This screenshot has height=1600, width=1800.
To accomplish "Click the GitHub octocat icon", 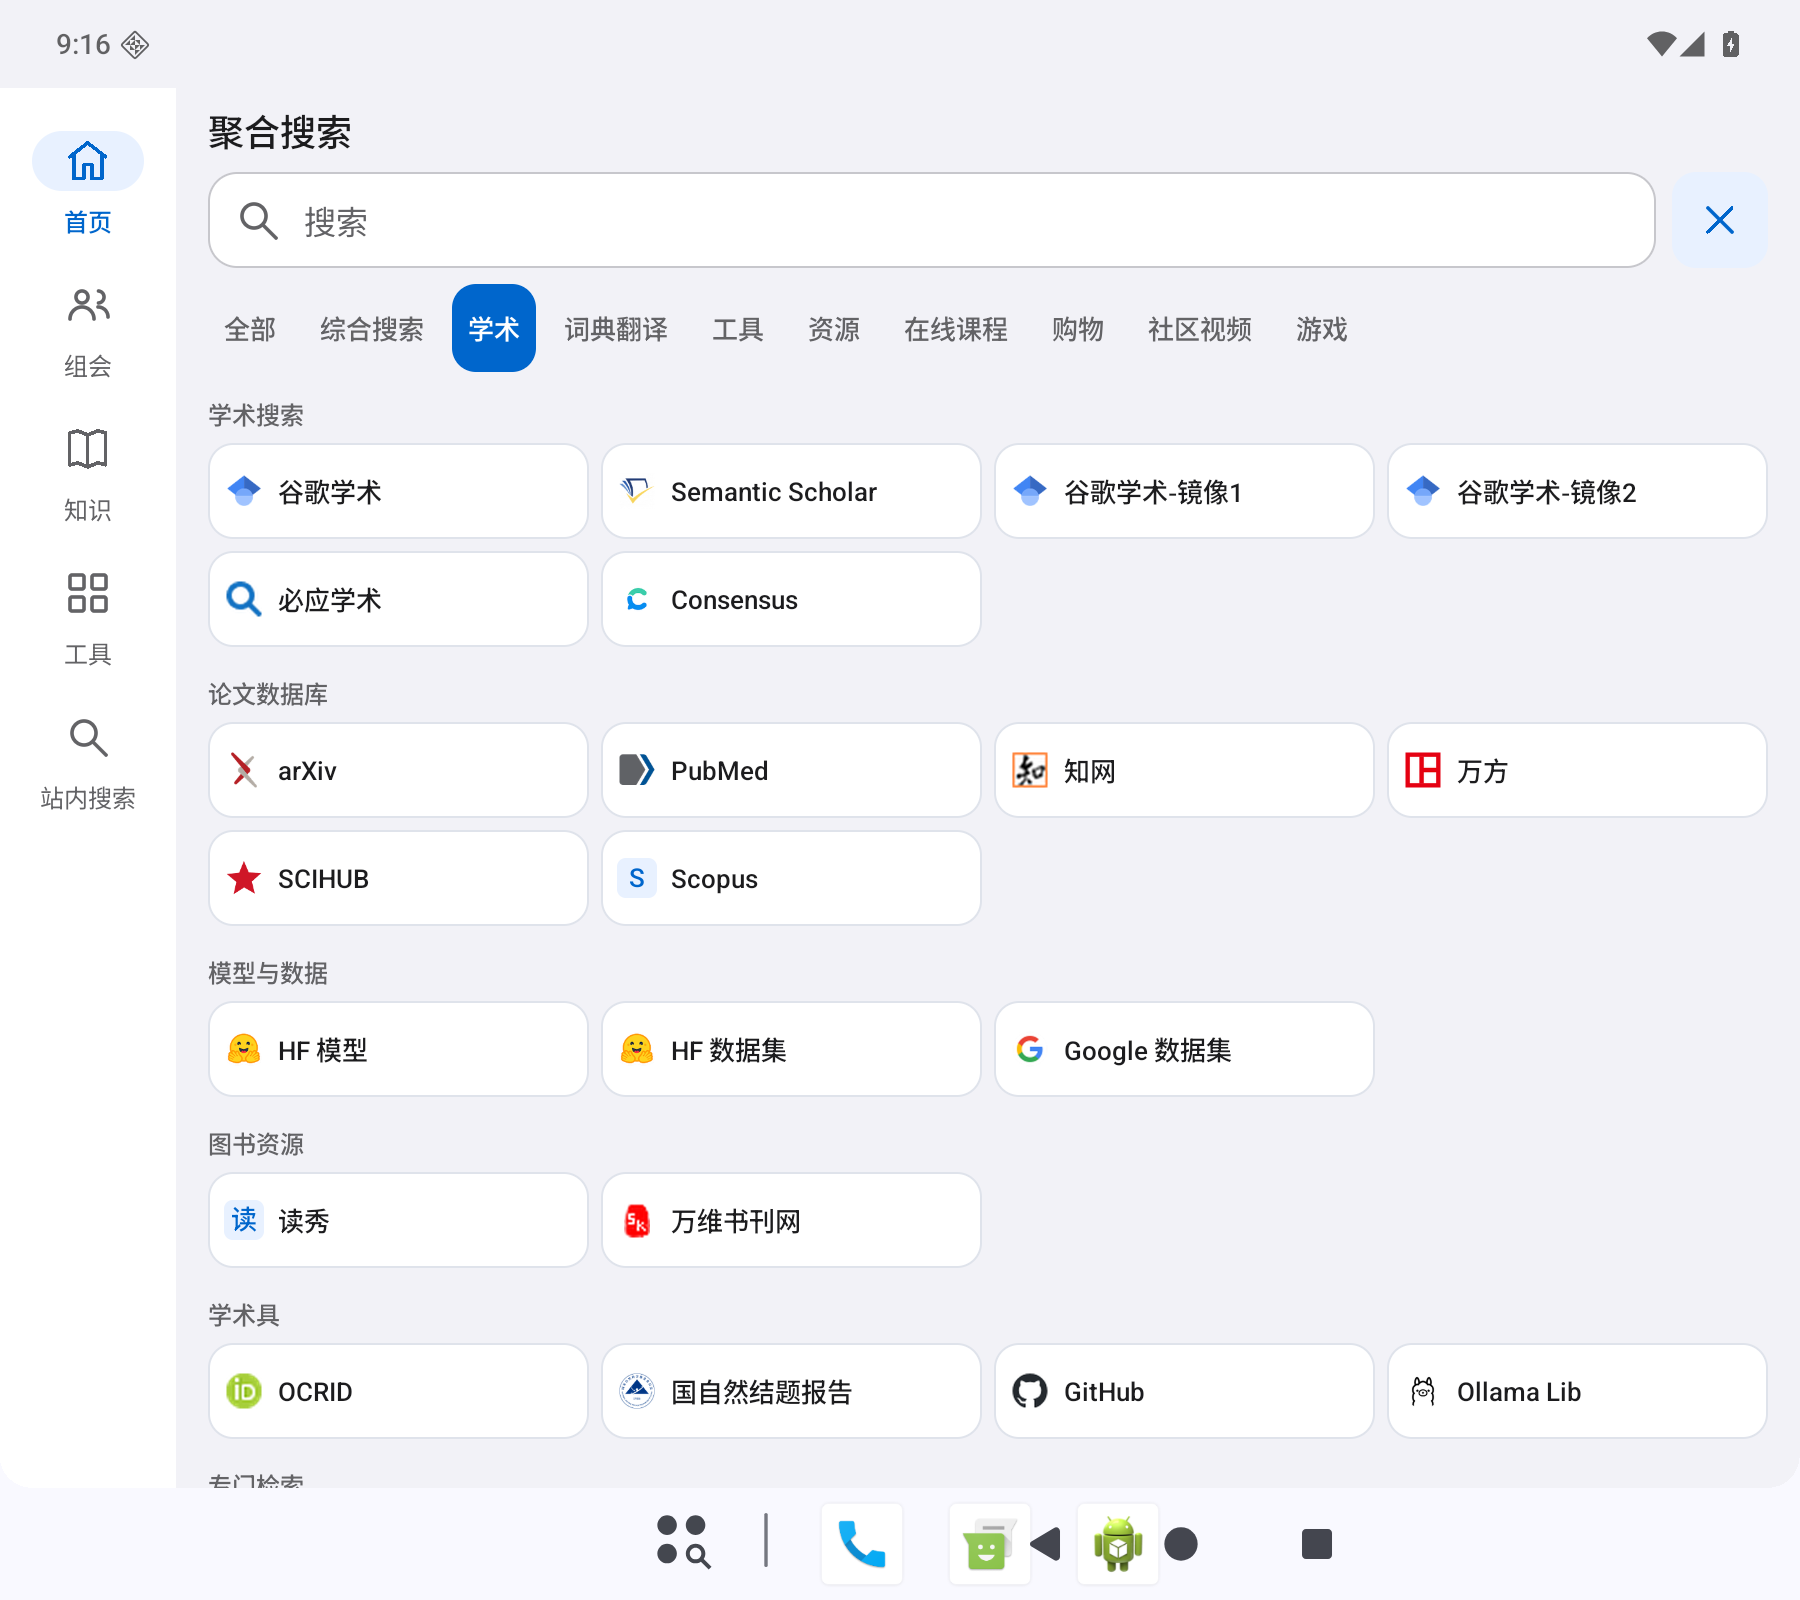I will point(1030,1391).
